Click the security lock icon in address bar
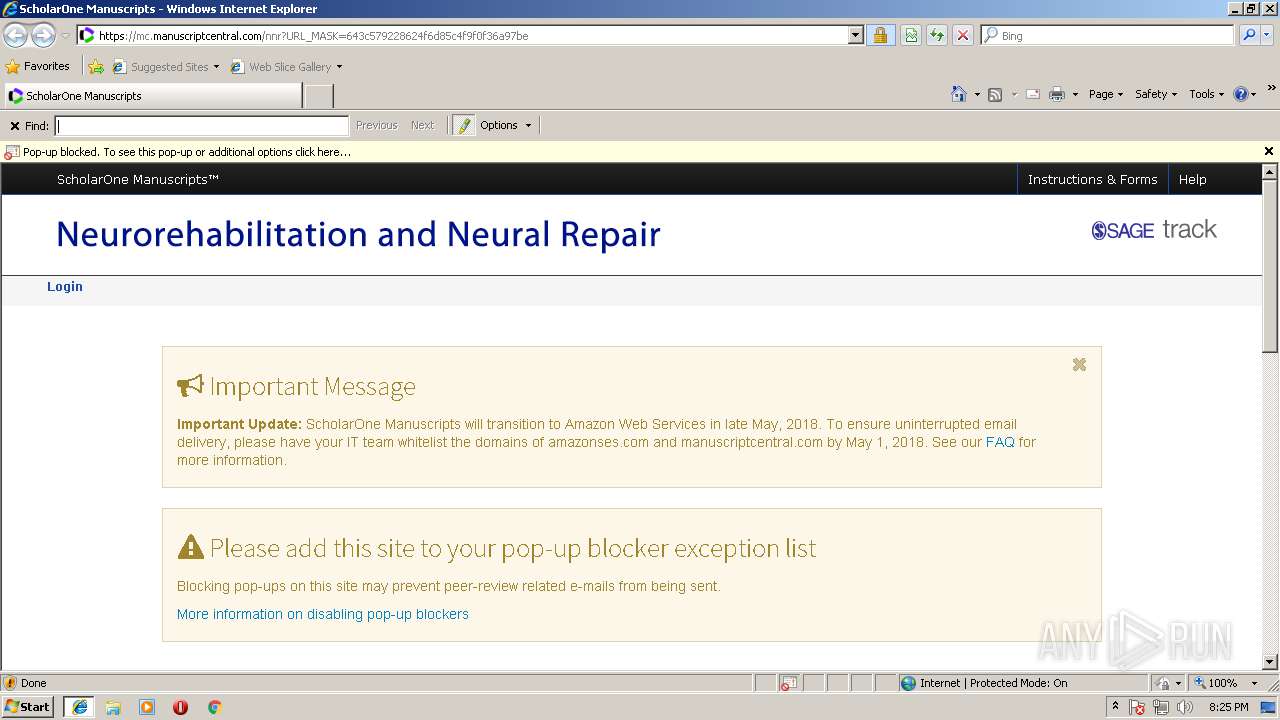This screenshot has height=720, width=1280. click(880, 36)
